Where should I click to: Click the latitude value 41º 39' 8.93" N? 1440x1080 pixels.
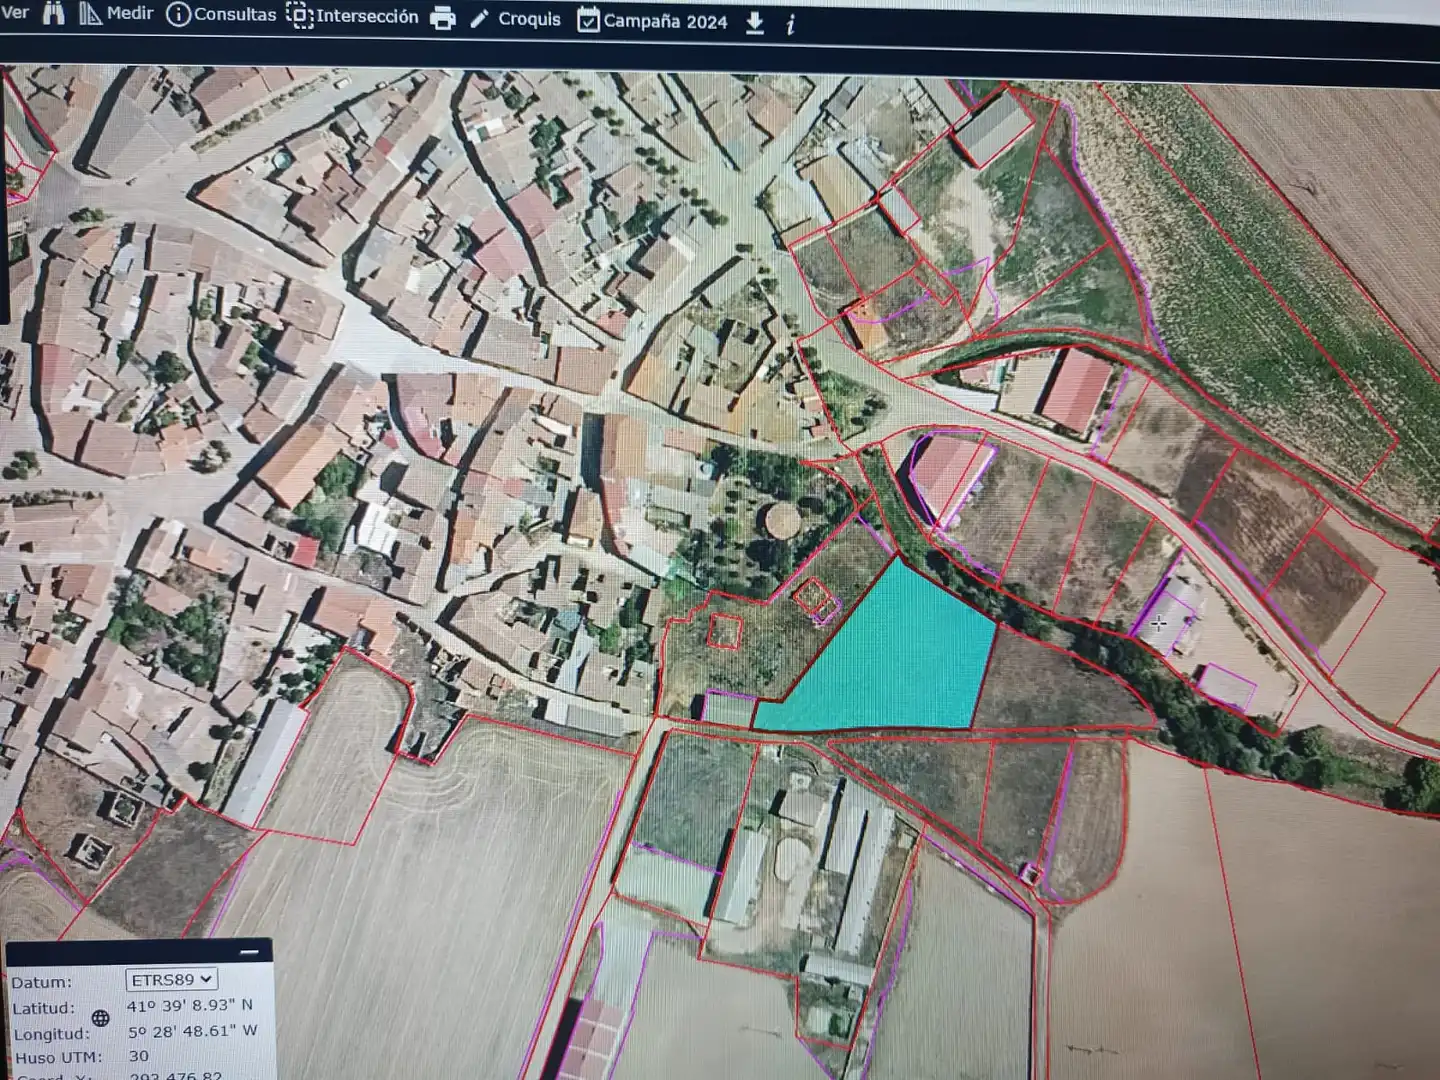pyautogui.click(x=189, y=1005)
